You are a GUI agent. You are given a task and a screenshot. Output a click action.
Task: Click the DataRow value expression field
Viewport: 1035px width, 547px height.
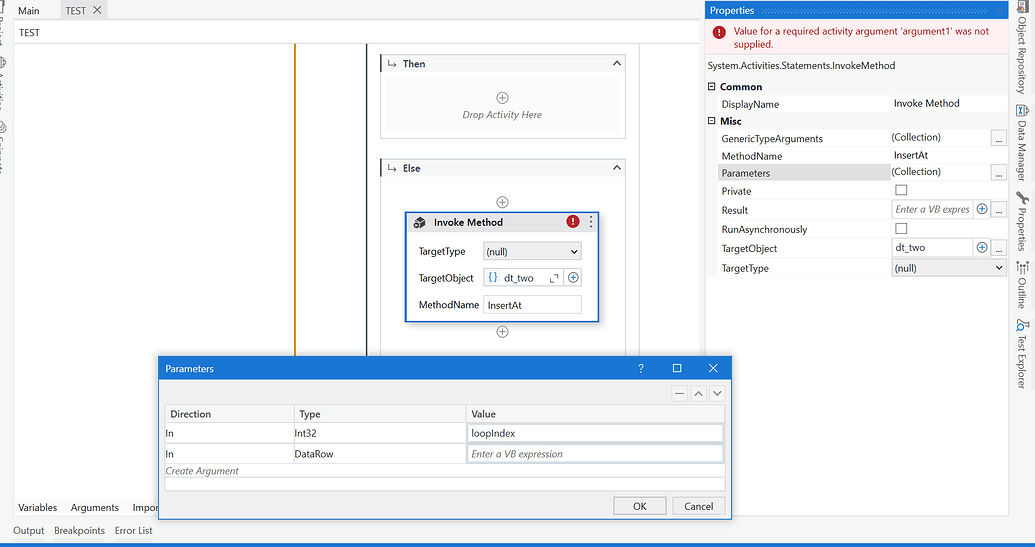click(x=595, y=454)
